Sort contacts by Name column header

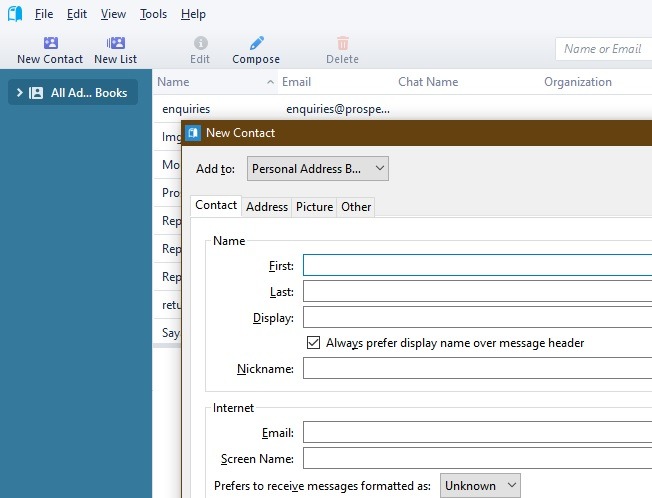click(x=215, y=82)
